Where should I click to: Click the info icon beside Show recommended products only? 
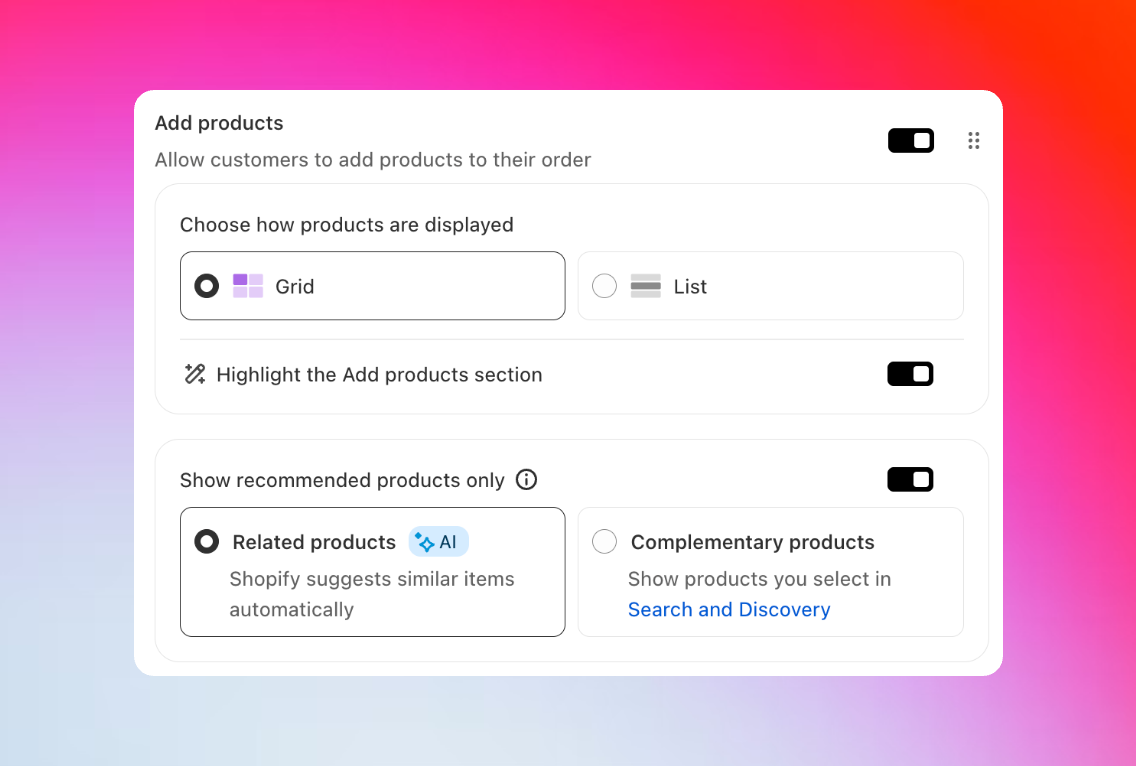[526, 480]
